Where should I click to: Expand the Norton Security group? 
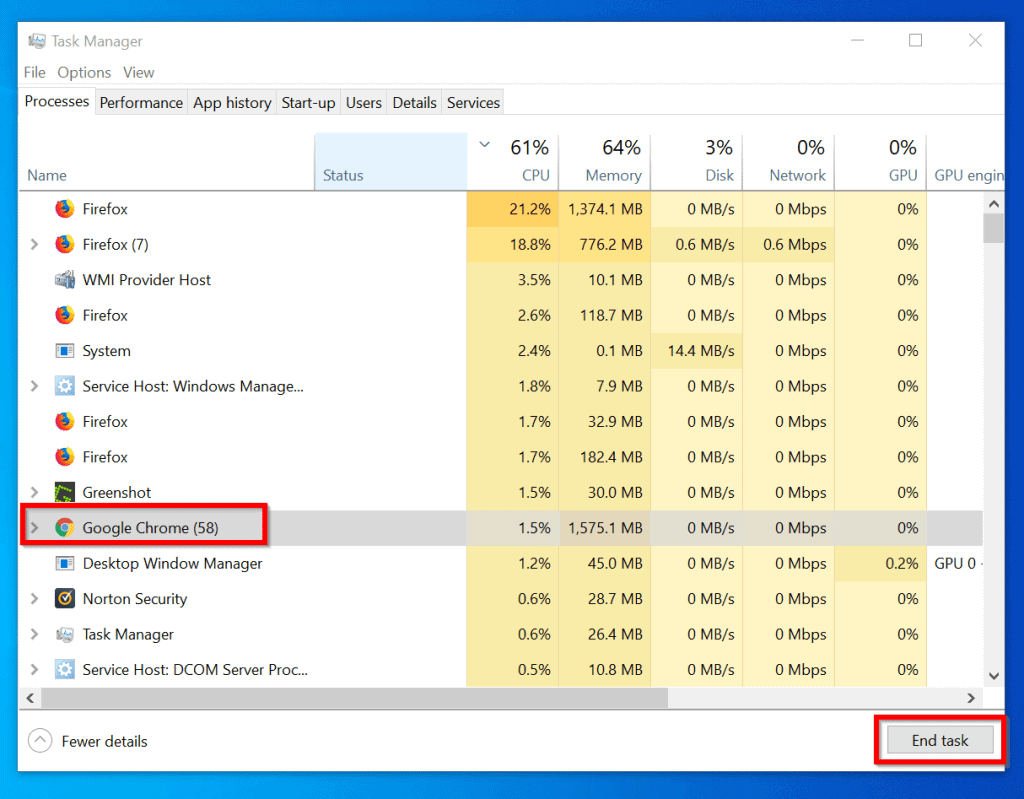[35, 598]
